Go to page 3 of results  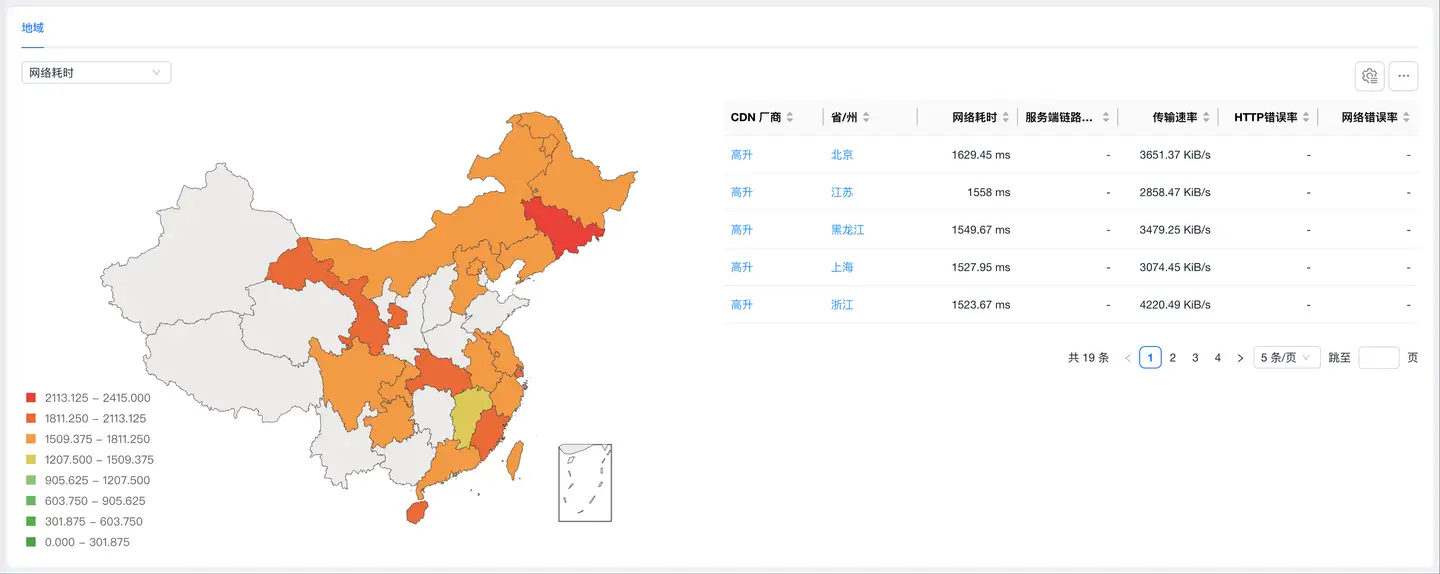(1195, 358)
